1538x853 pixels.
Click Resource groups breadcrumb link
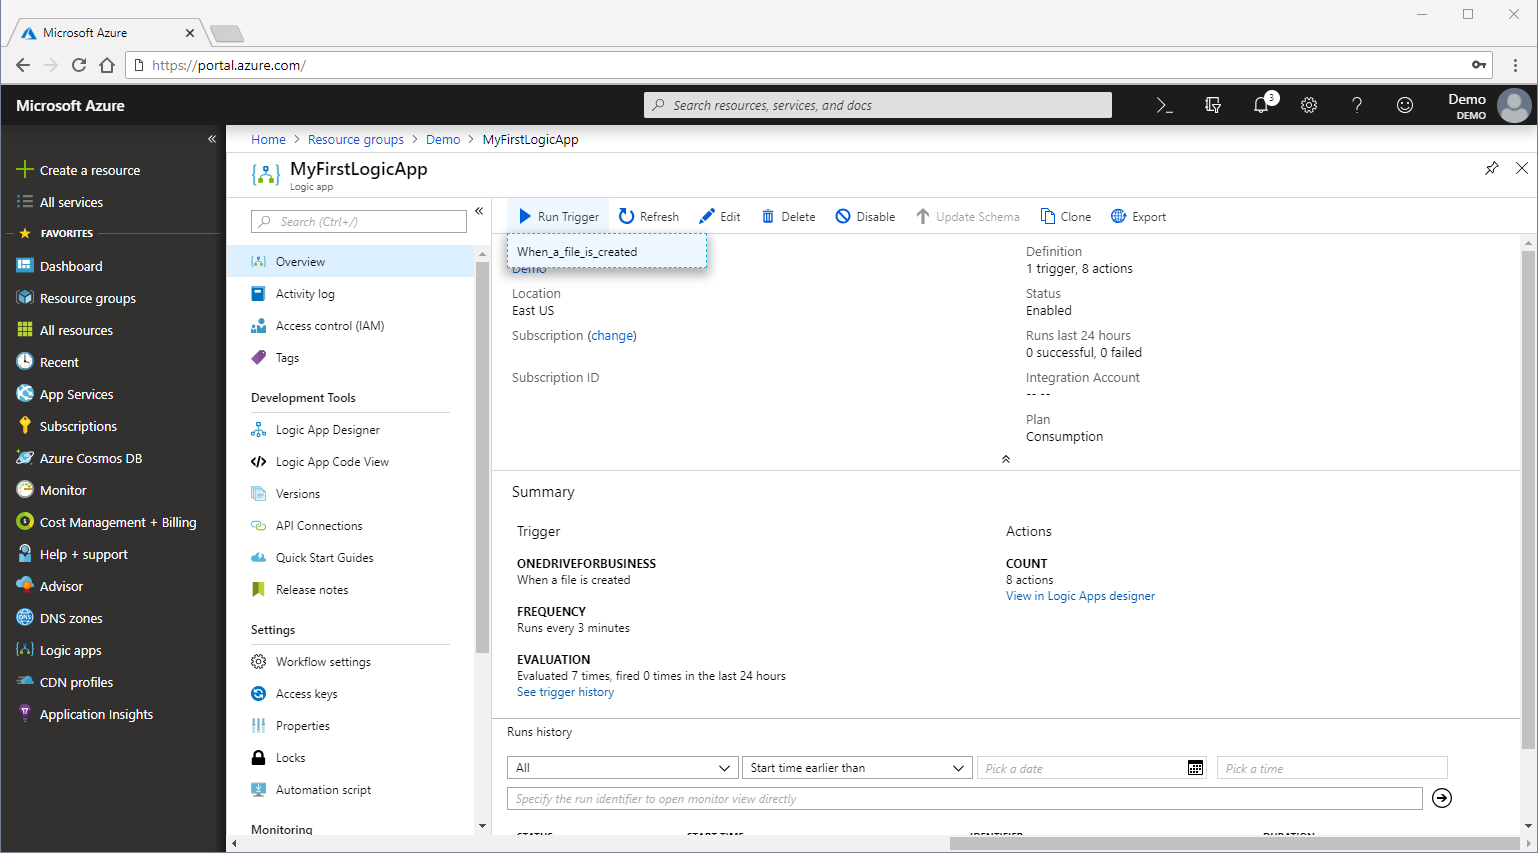pos(356,139)
